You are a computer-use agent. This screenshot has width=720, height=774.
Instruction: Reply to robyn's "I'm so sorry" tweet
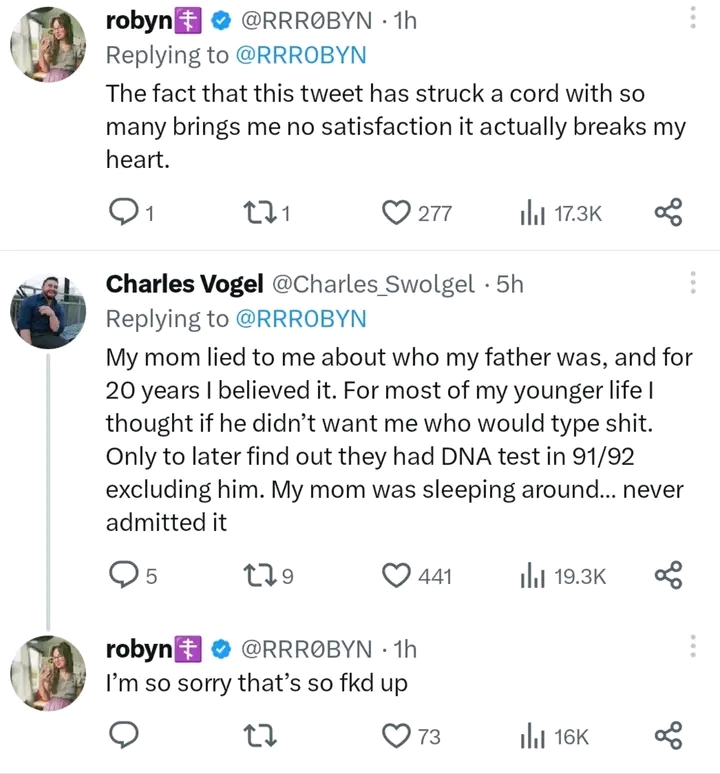122,737
